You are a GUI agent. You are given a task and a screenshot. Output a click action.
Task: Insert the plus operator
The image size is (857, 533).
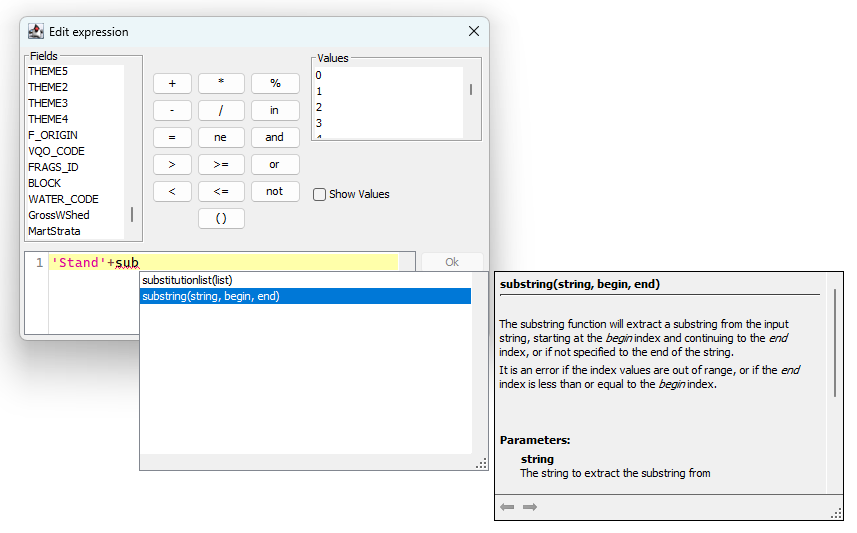tap(172, 84)
